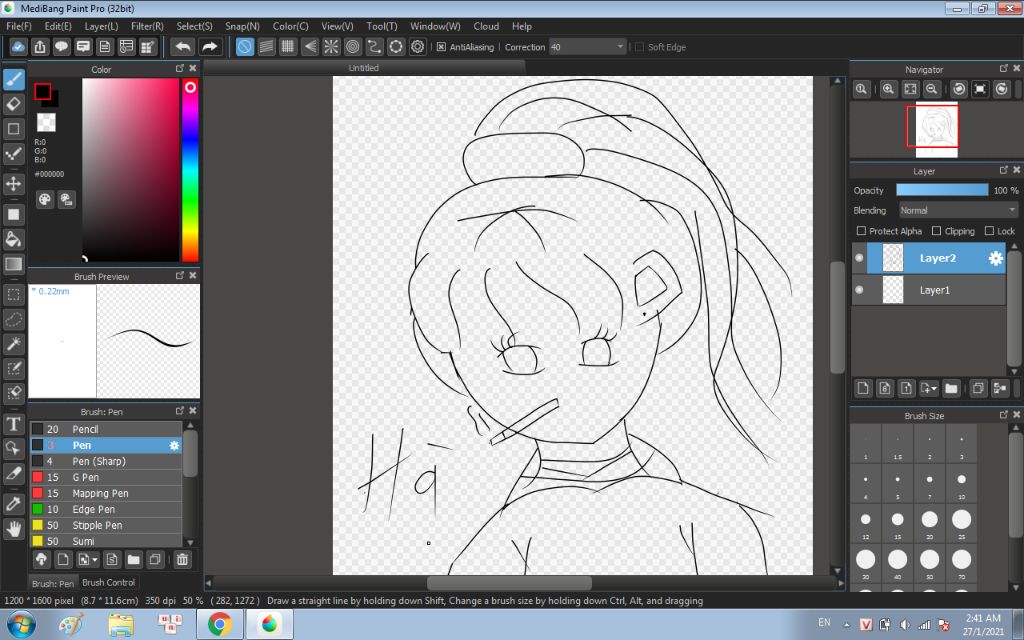This screenshot has width=1024, height=640.
Task: Open Pen brush settings gear
Action: 174,445
